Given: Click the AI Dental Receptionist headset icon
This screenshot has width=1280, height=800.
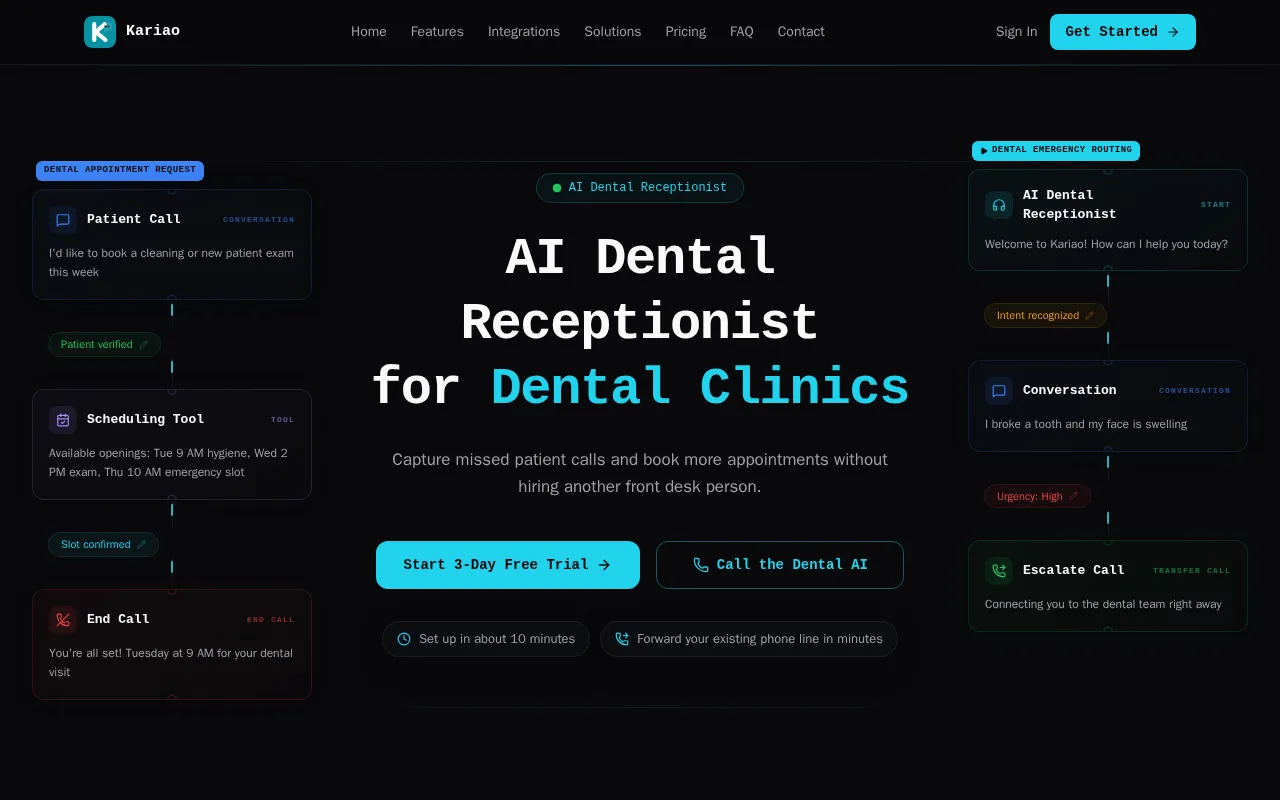Looking at the screenshot, I should (x=999, y=205).
